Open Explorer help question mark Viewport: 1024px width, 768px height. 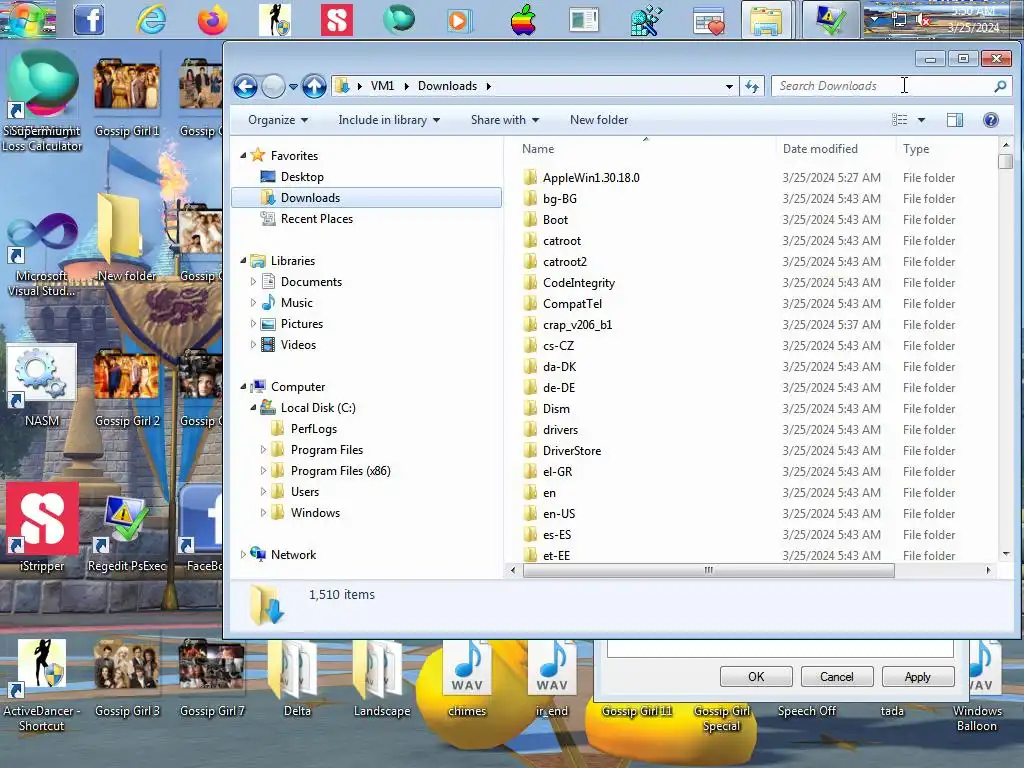pos(991,120)
